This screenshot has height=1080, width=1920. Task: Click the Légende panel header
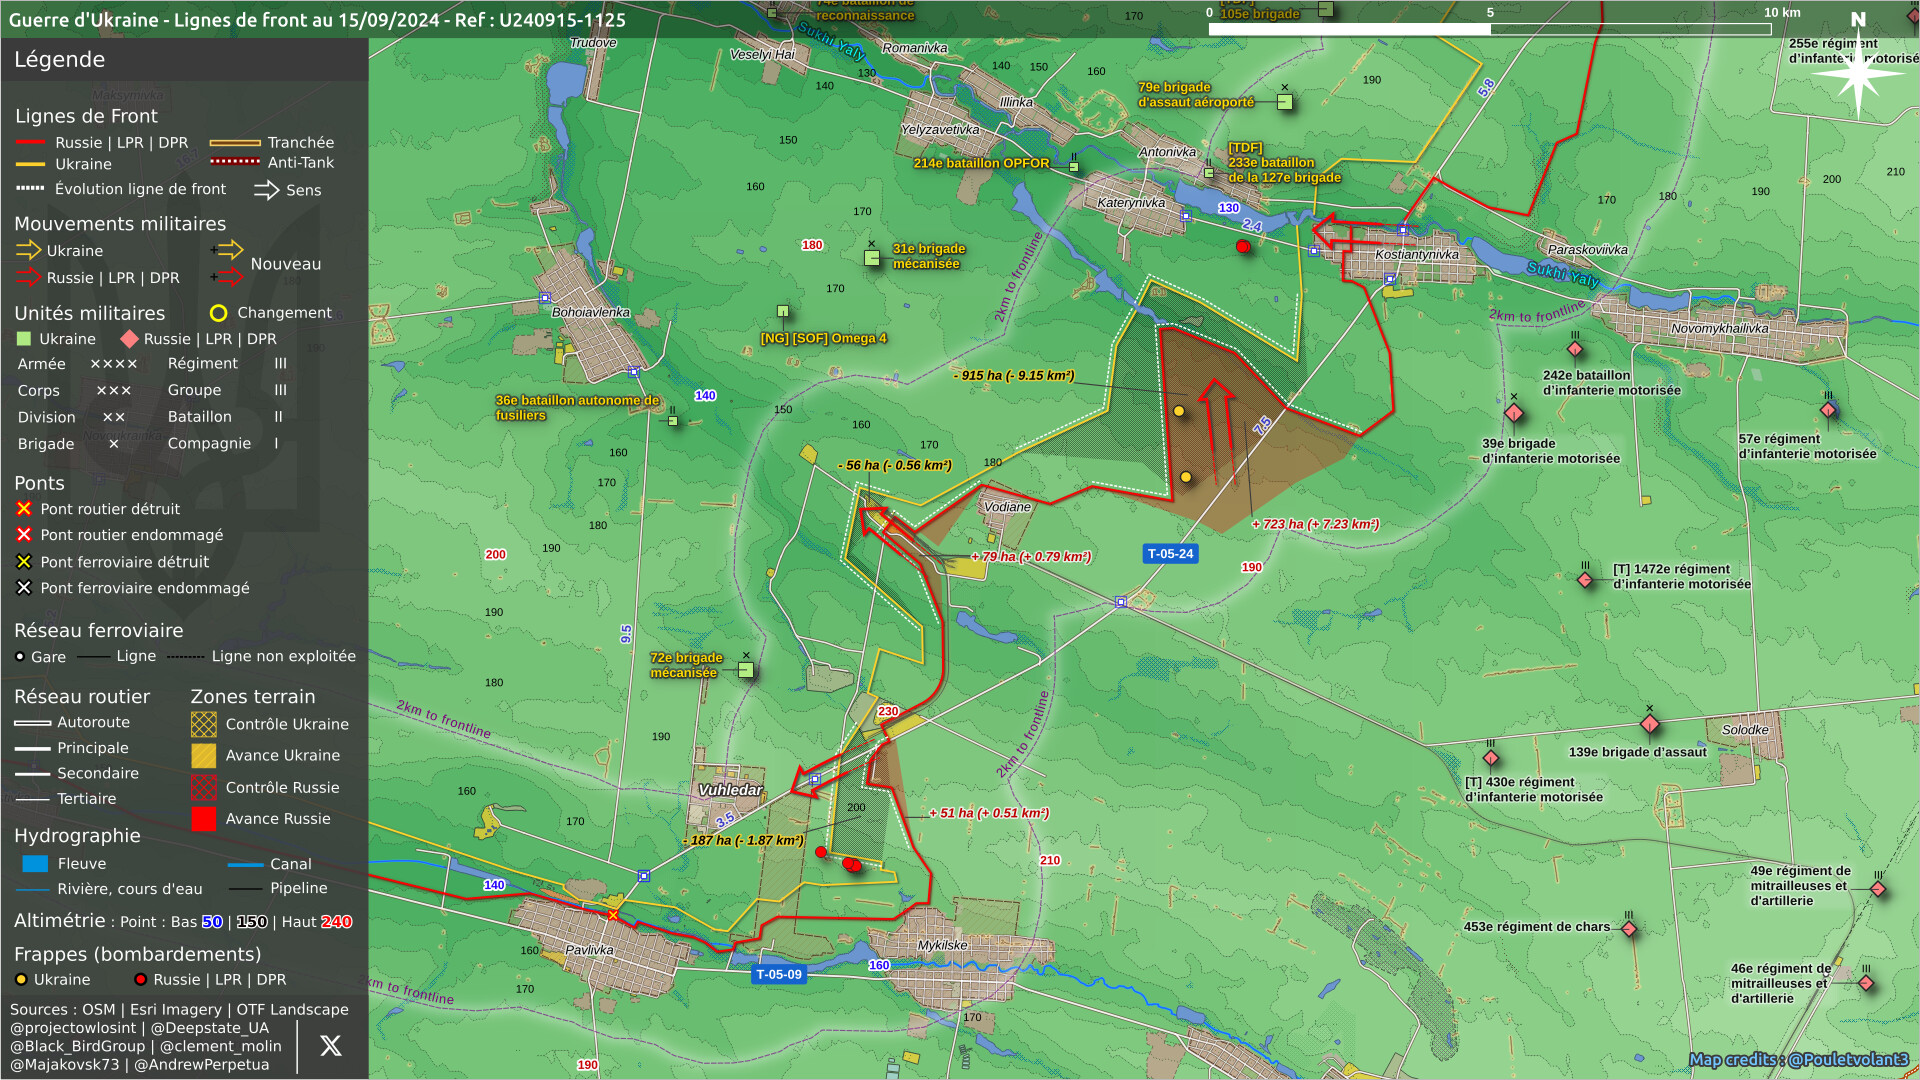60,60
